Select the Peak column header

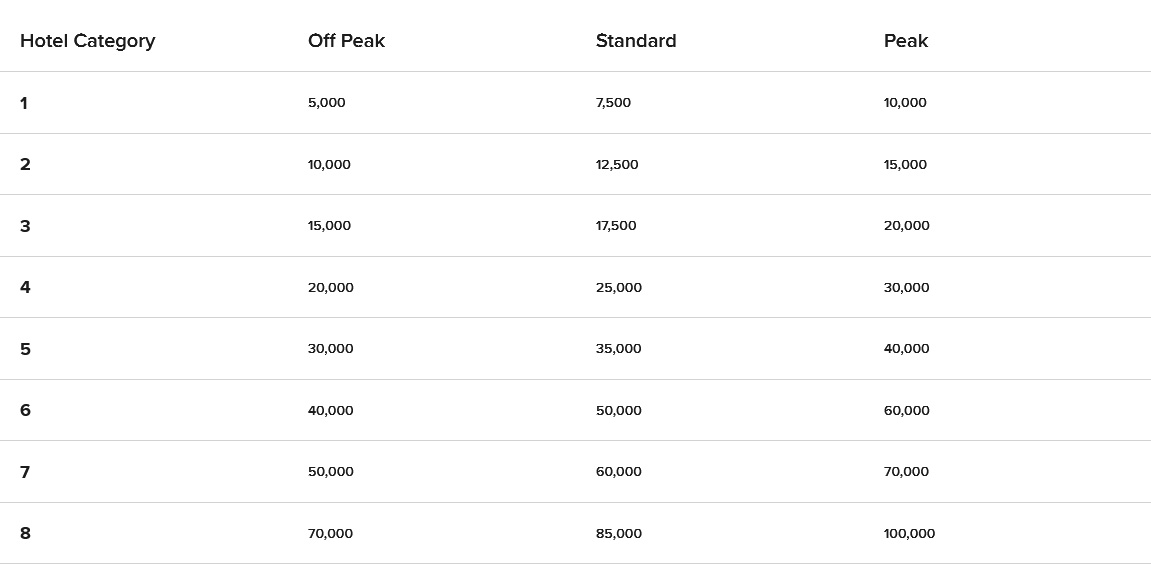click(x=906, y=40)
